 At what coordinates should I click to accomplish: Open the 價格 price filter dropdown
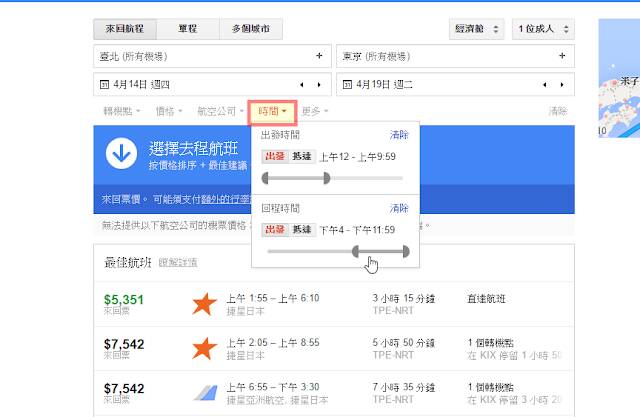click(x=169, y=111)
